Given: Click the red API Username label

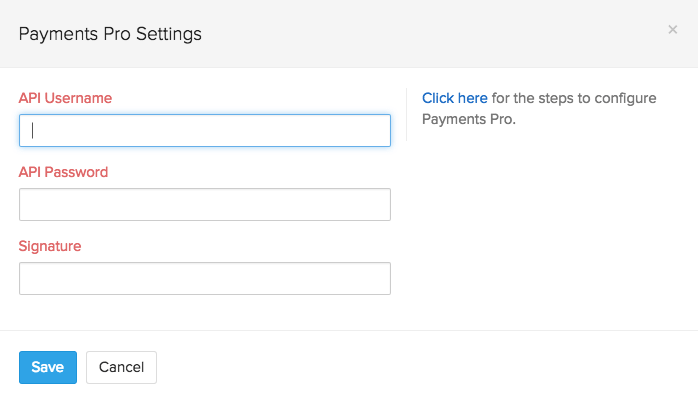Looking at the screenshot, I should click(65, 98).
